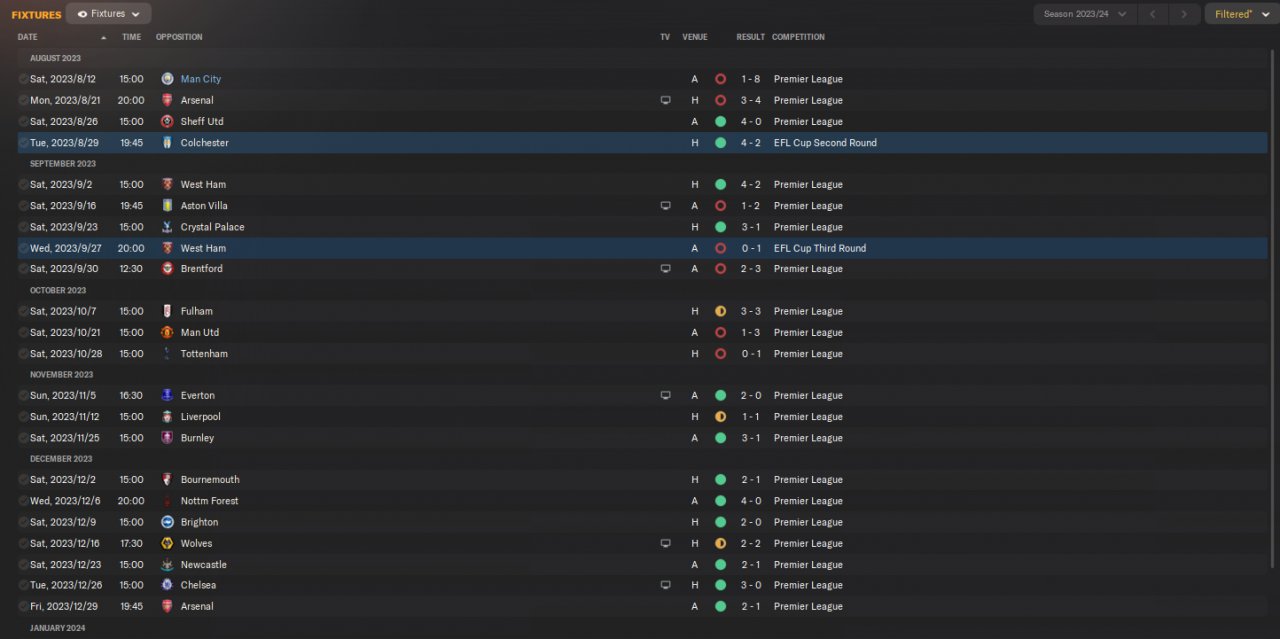Click the Wolves club badge icon
This screenshot has height=639, width=1280.
pyautogui.click(x=167, y=543)
